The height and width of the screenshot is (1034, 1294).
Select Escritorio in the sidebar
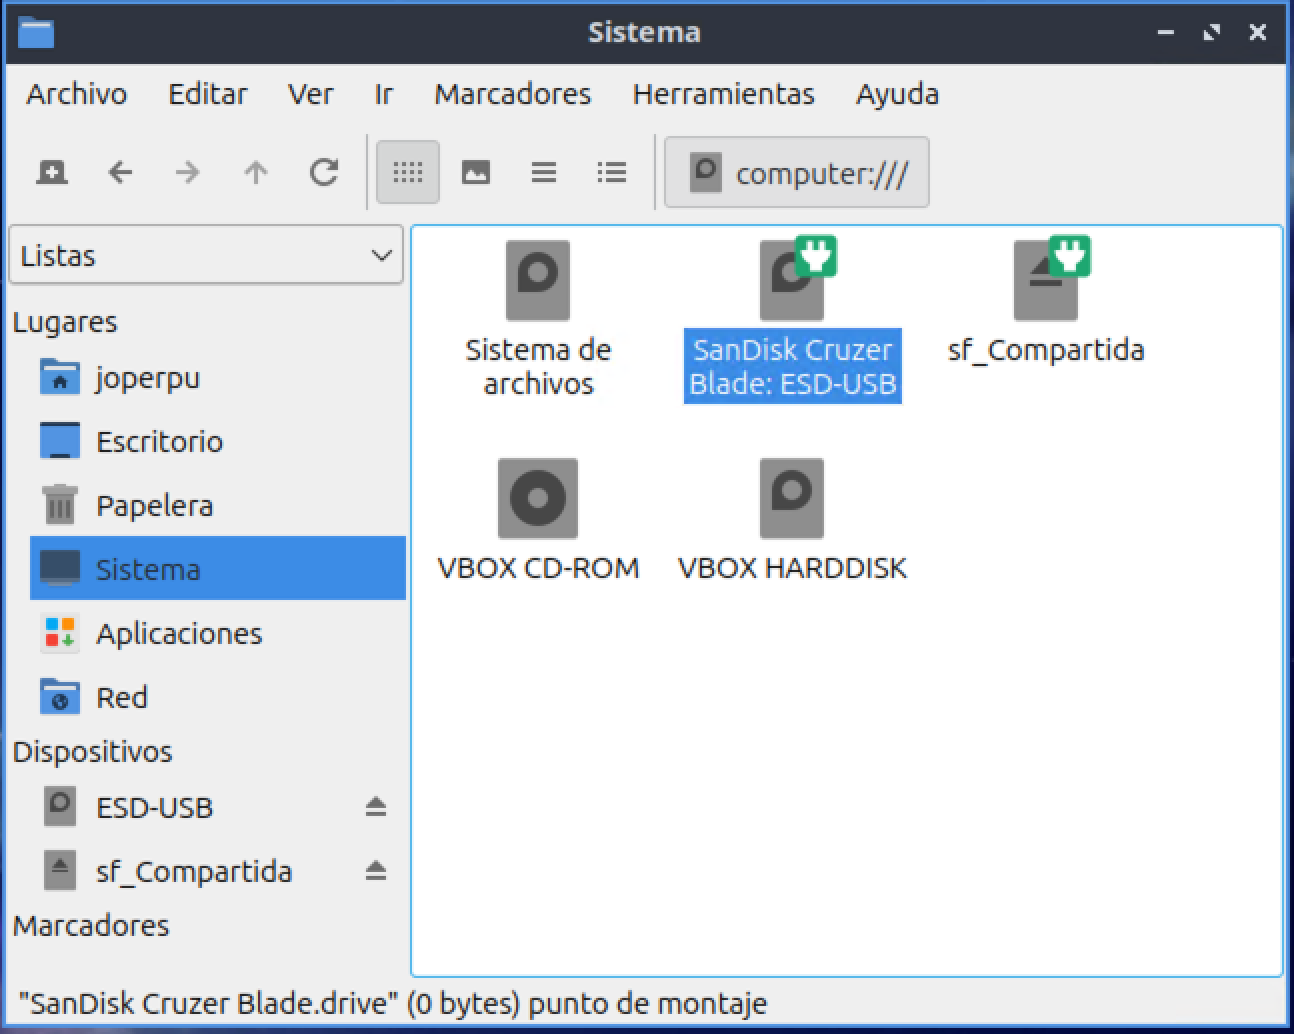(x=218, y=442)
